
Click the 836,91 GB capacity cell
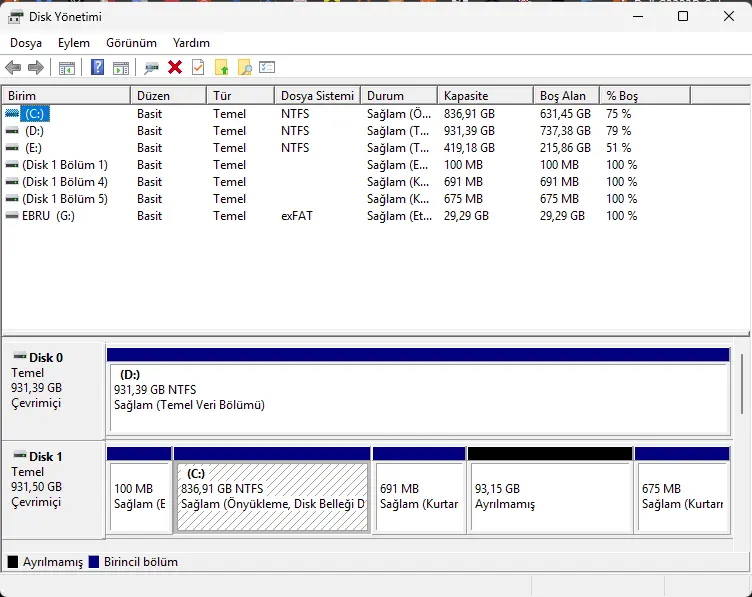pos(469,114)
